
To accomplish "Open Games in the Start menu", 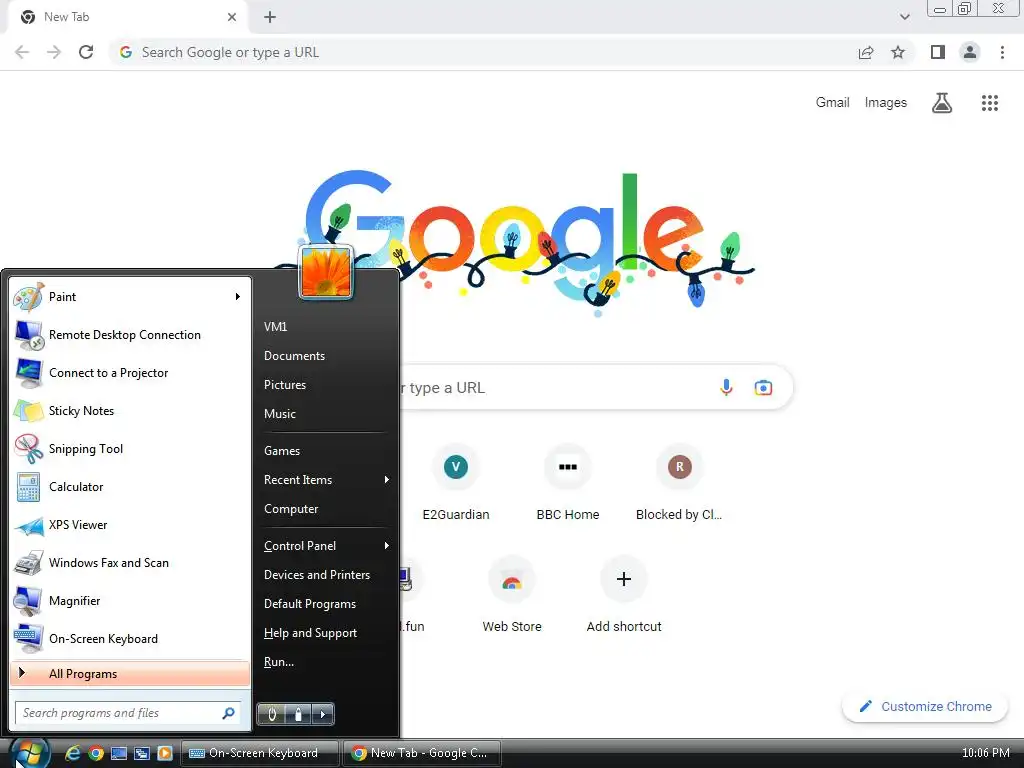I will (282, 451).
